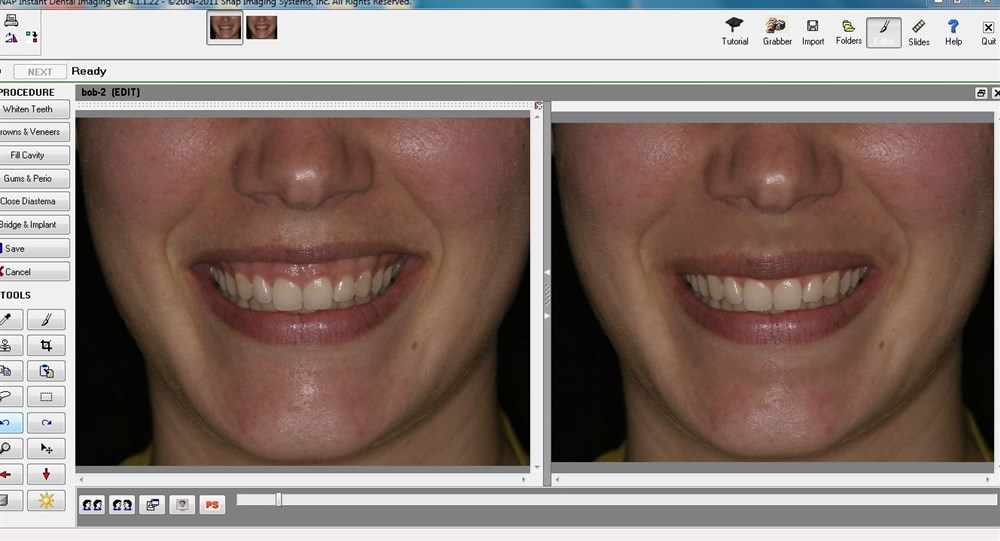Click the overlapping windows icon

click(x=152, y=505)
